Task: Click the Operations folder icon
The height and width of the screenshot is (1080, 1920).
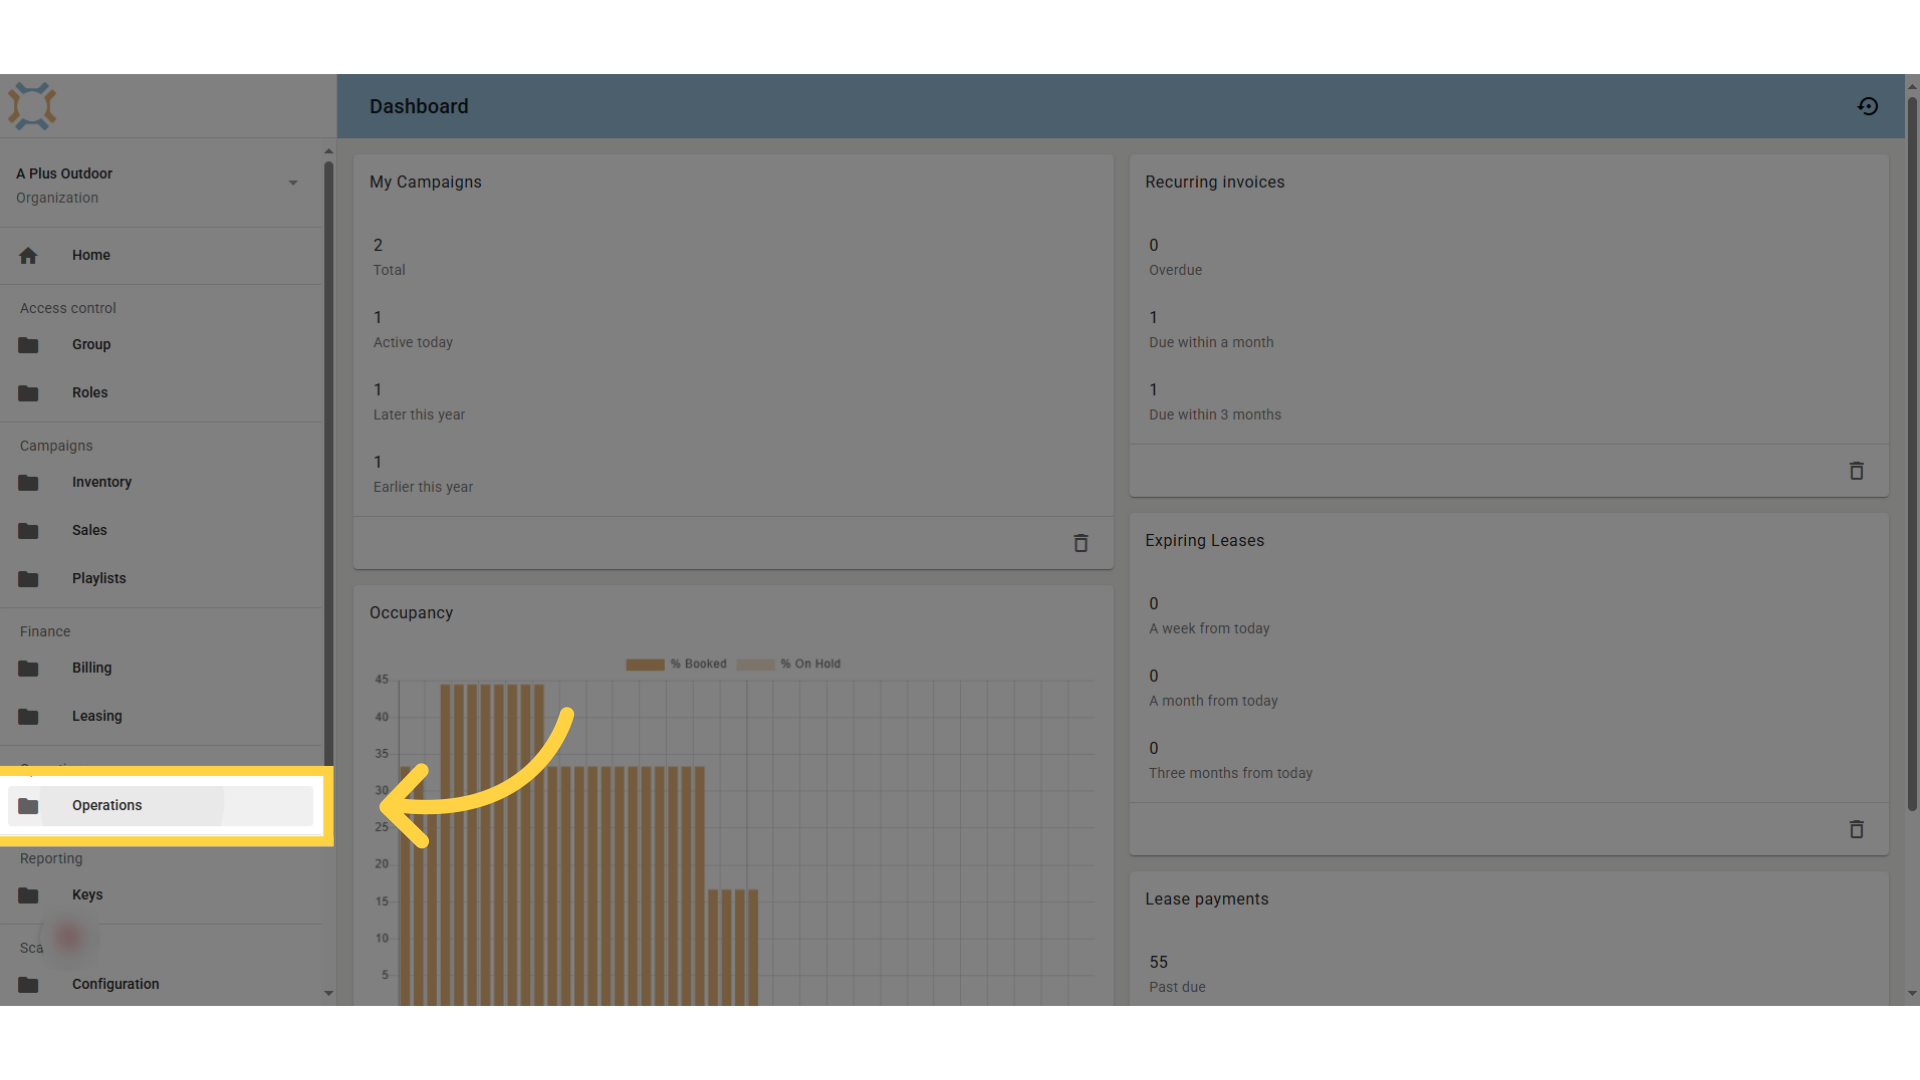Action: (28, 806)
